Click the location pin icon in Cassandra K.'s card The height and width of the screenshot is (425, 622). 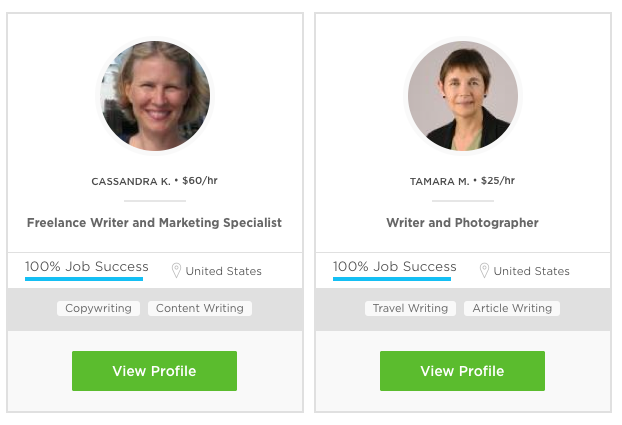(x=176, y=271)
